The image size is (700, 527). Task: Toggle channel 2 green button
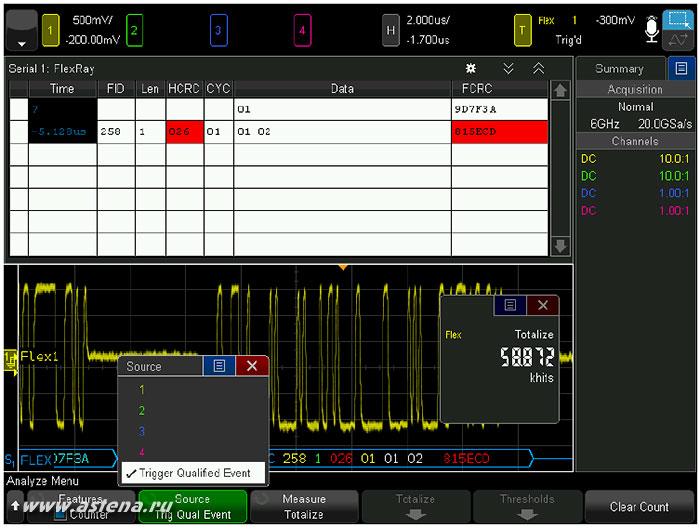click(x=134, y=30)
